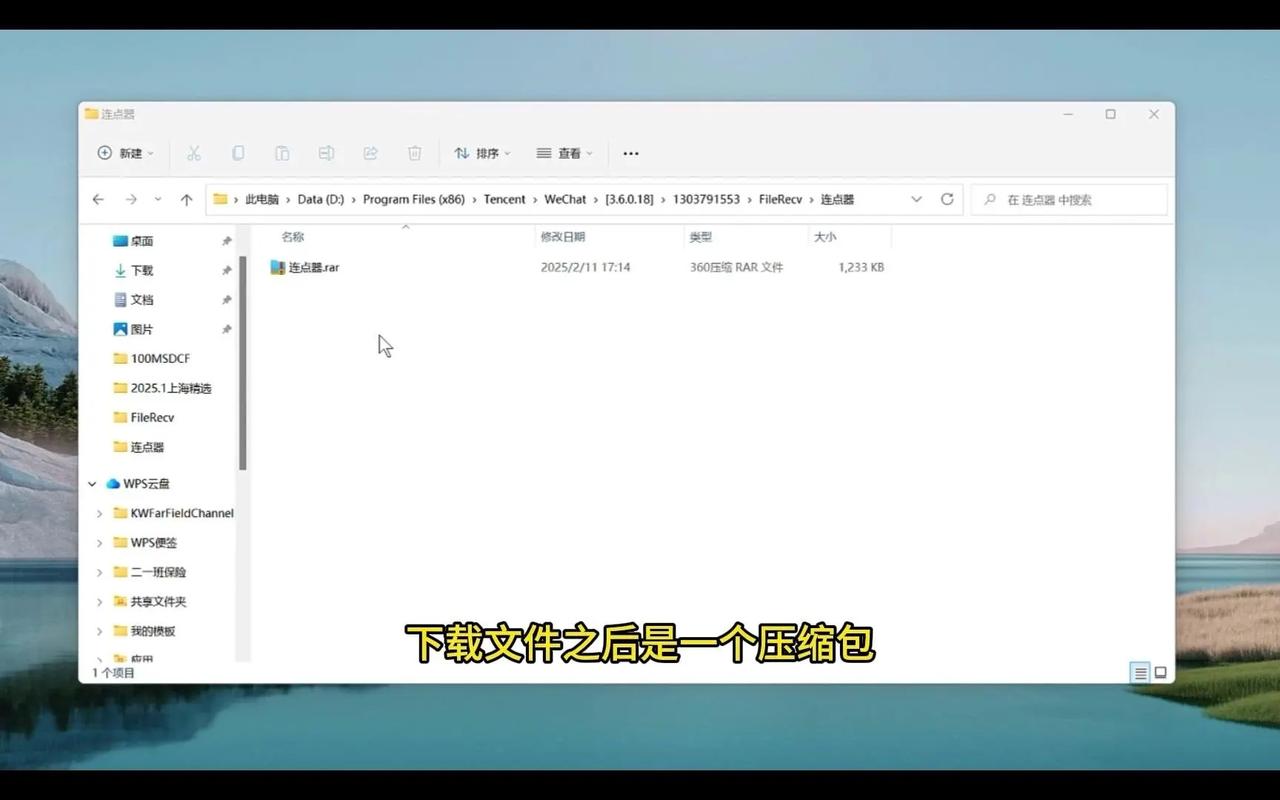Viewport: 1280px width, 800px height.
Task: Click the pin icon next to 文档
Action: point(227,300)
